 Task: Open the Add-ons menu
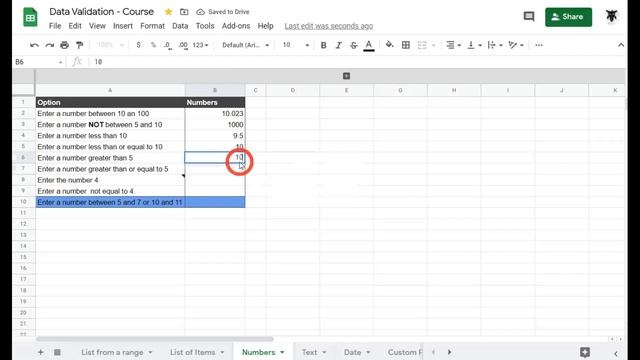[x=236, y=26]
